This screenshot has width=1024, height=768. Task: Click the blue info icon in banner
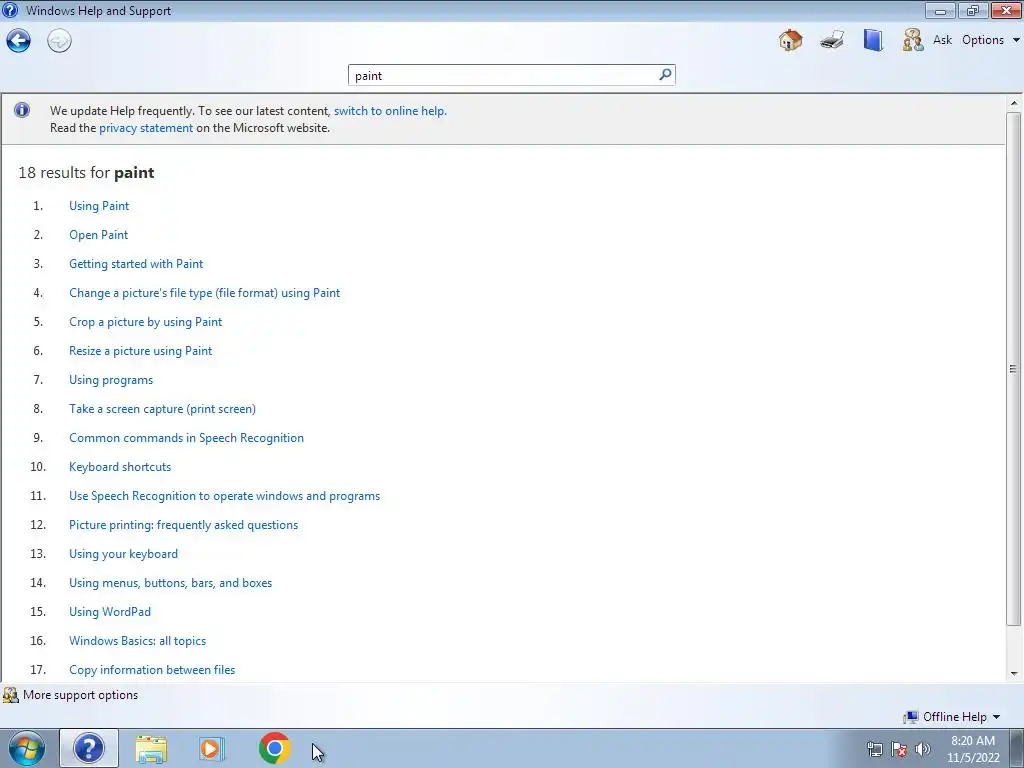(22, 110)
